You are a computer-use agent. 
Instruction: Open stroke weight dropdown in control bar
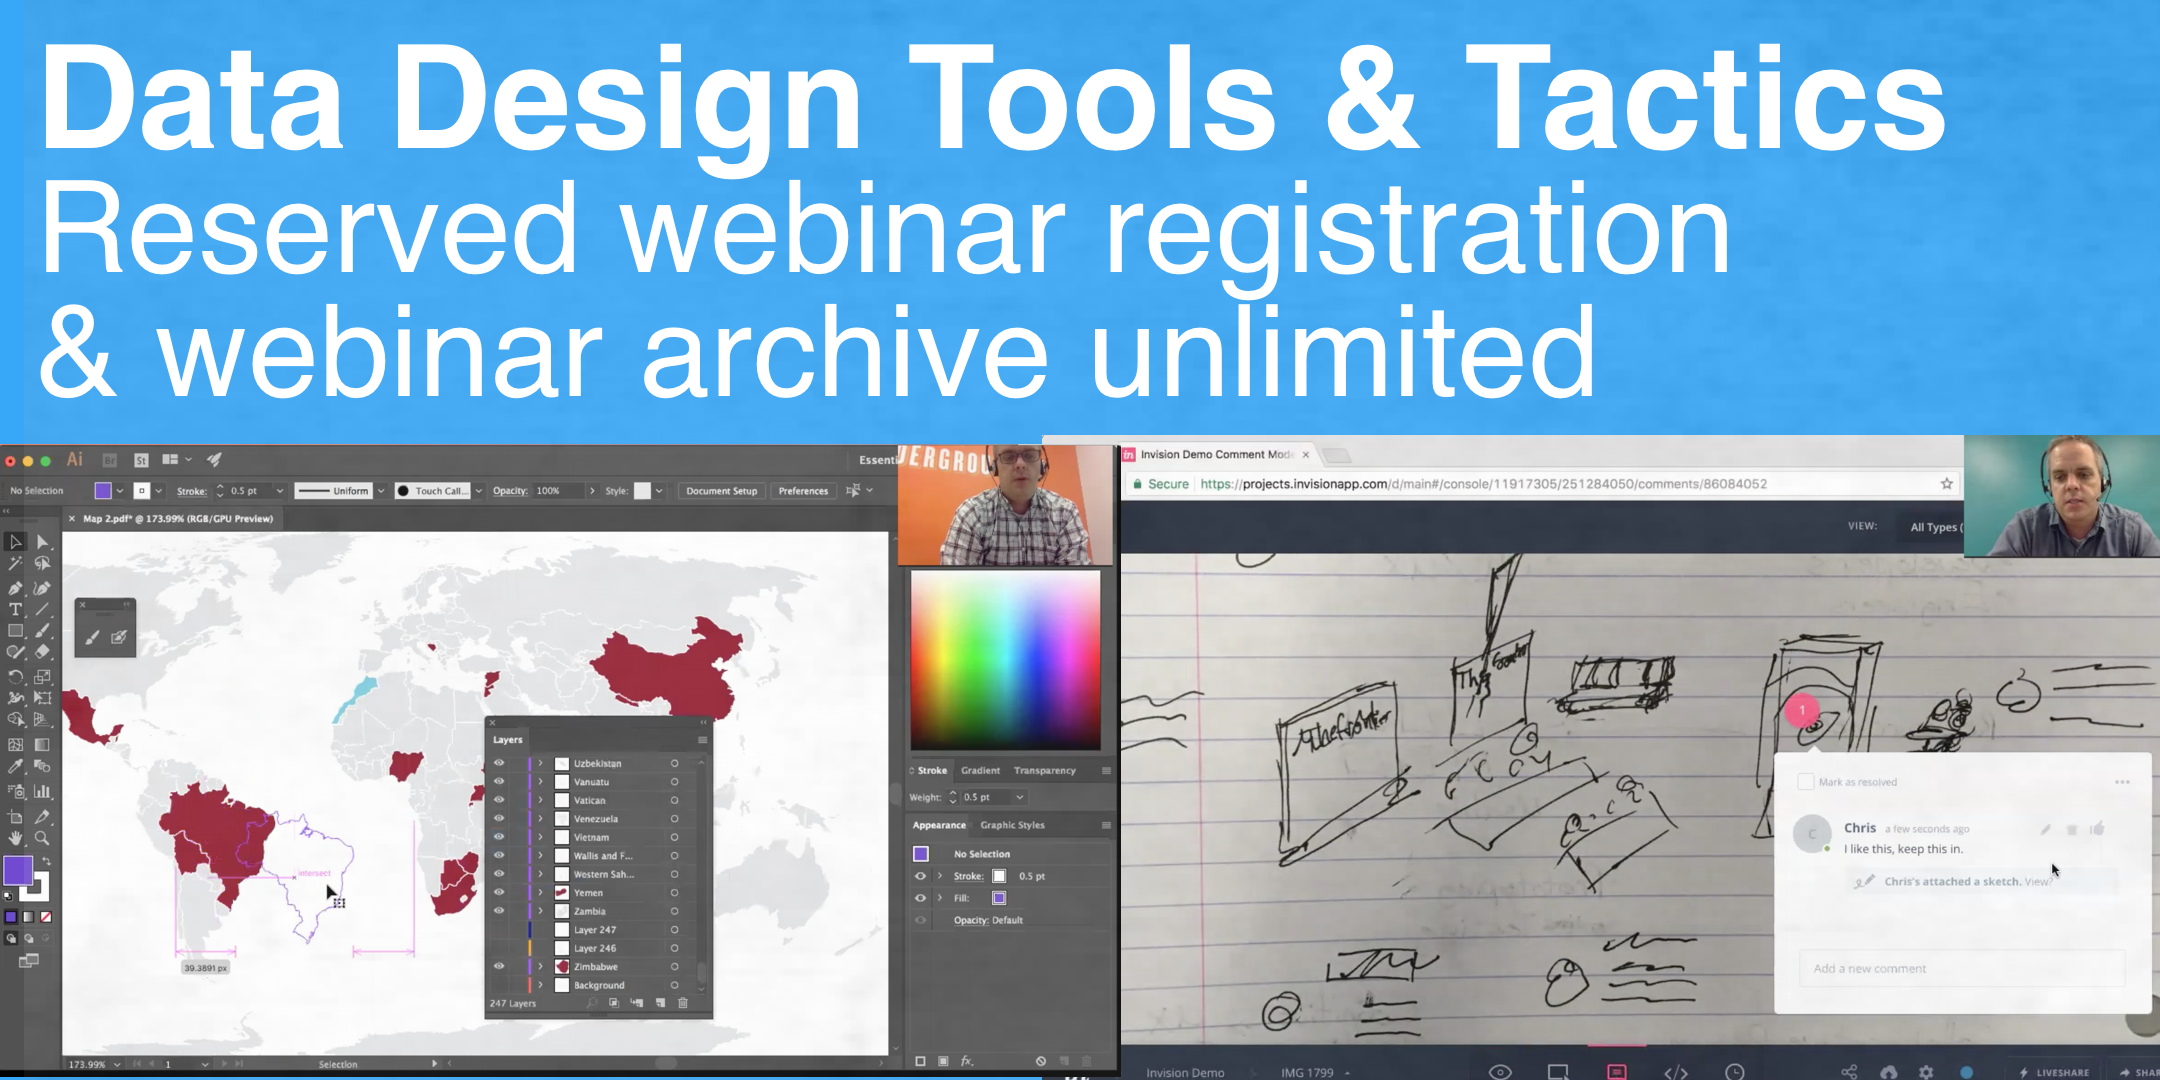(x=280, y=491)
